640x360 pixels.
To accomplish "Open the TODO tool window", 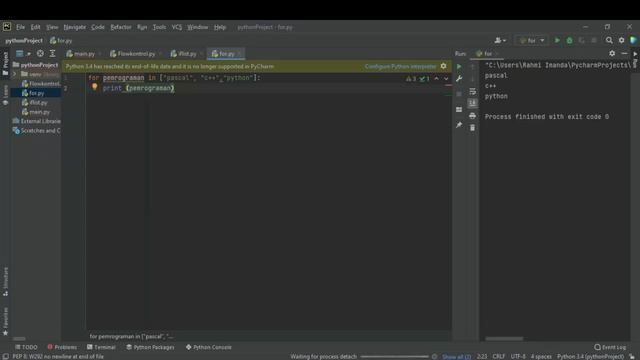I will [26, 347].
